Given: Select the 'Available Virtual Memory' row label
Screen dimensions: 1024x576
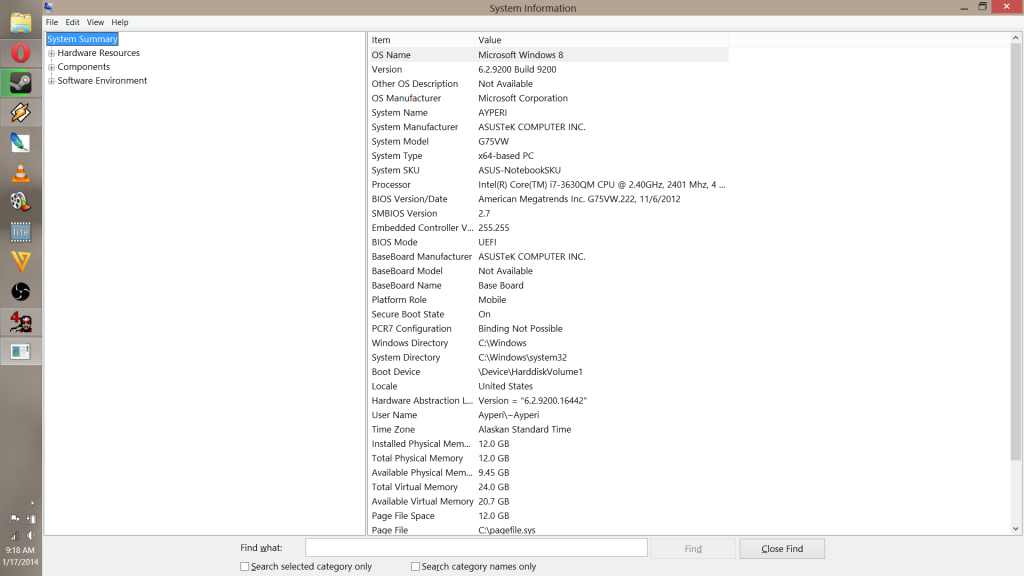Looking at the screenshot, I should point(423,501).
